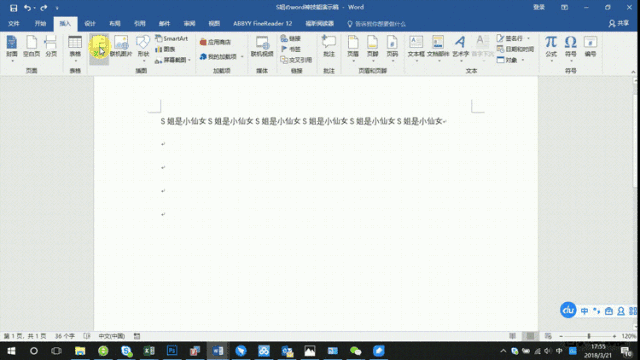Open the app store (应用商店)
This screenshot has height=360, width=640.
point(216,42)
